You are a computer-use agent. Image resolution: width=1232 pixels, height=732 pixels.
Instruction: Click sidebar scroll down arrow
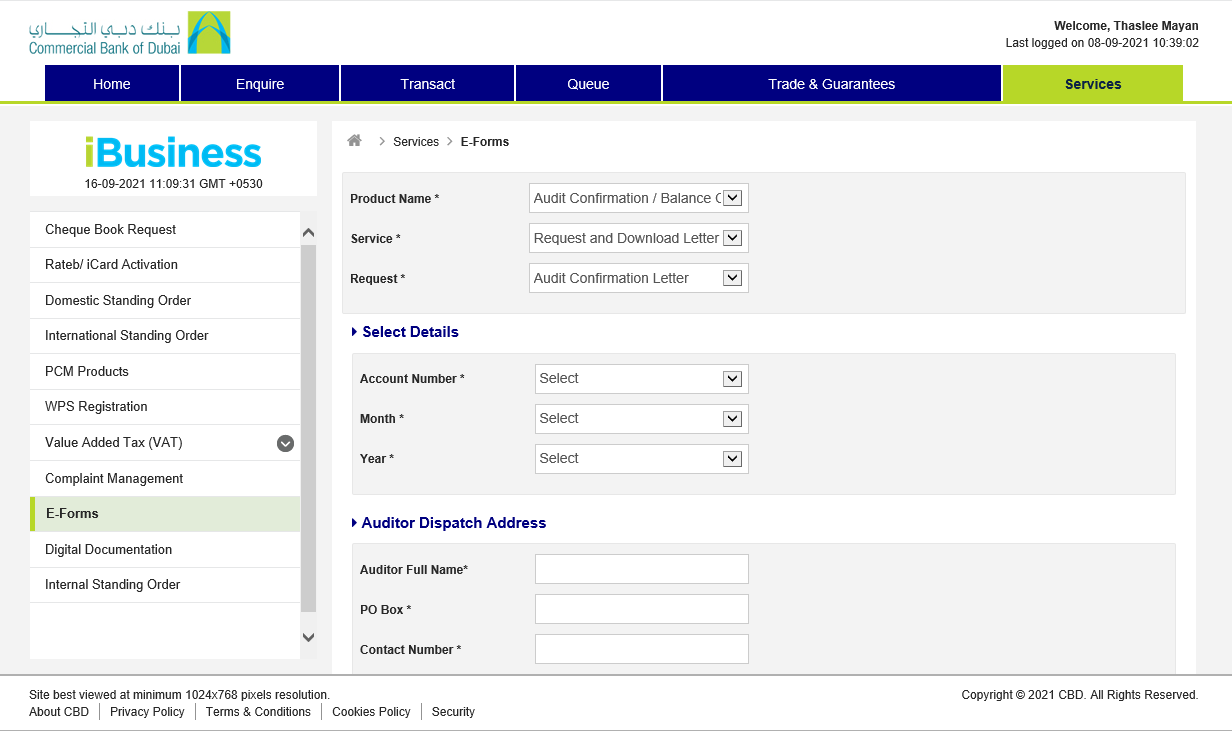click(x=308, y=637)
